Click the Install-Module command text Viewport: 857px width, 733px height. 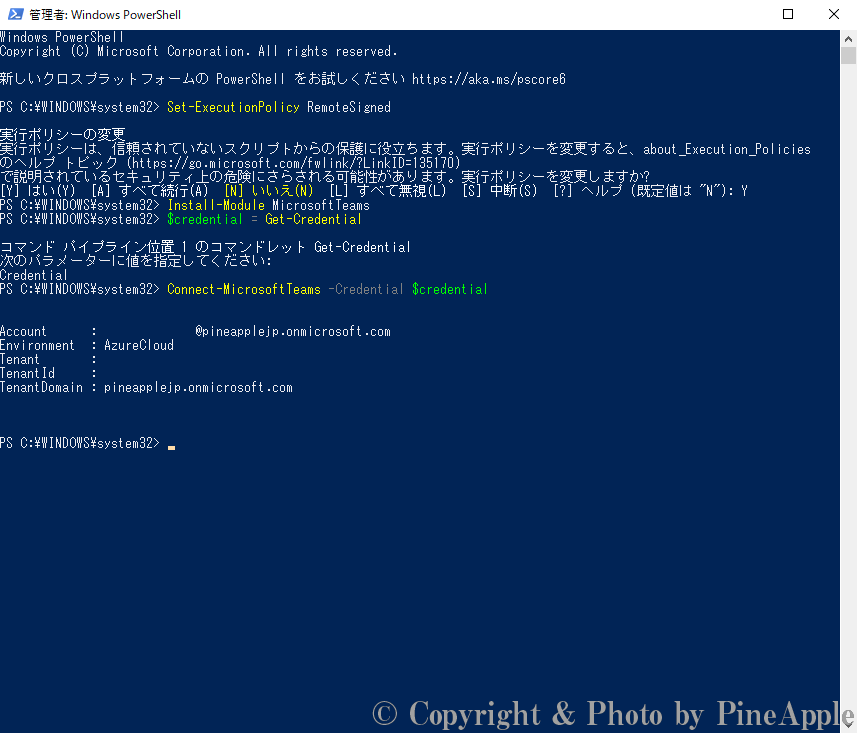click(x=216, y=205)
